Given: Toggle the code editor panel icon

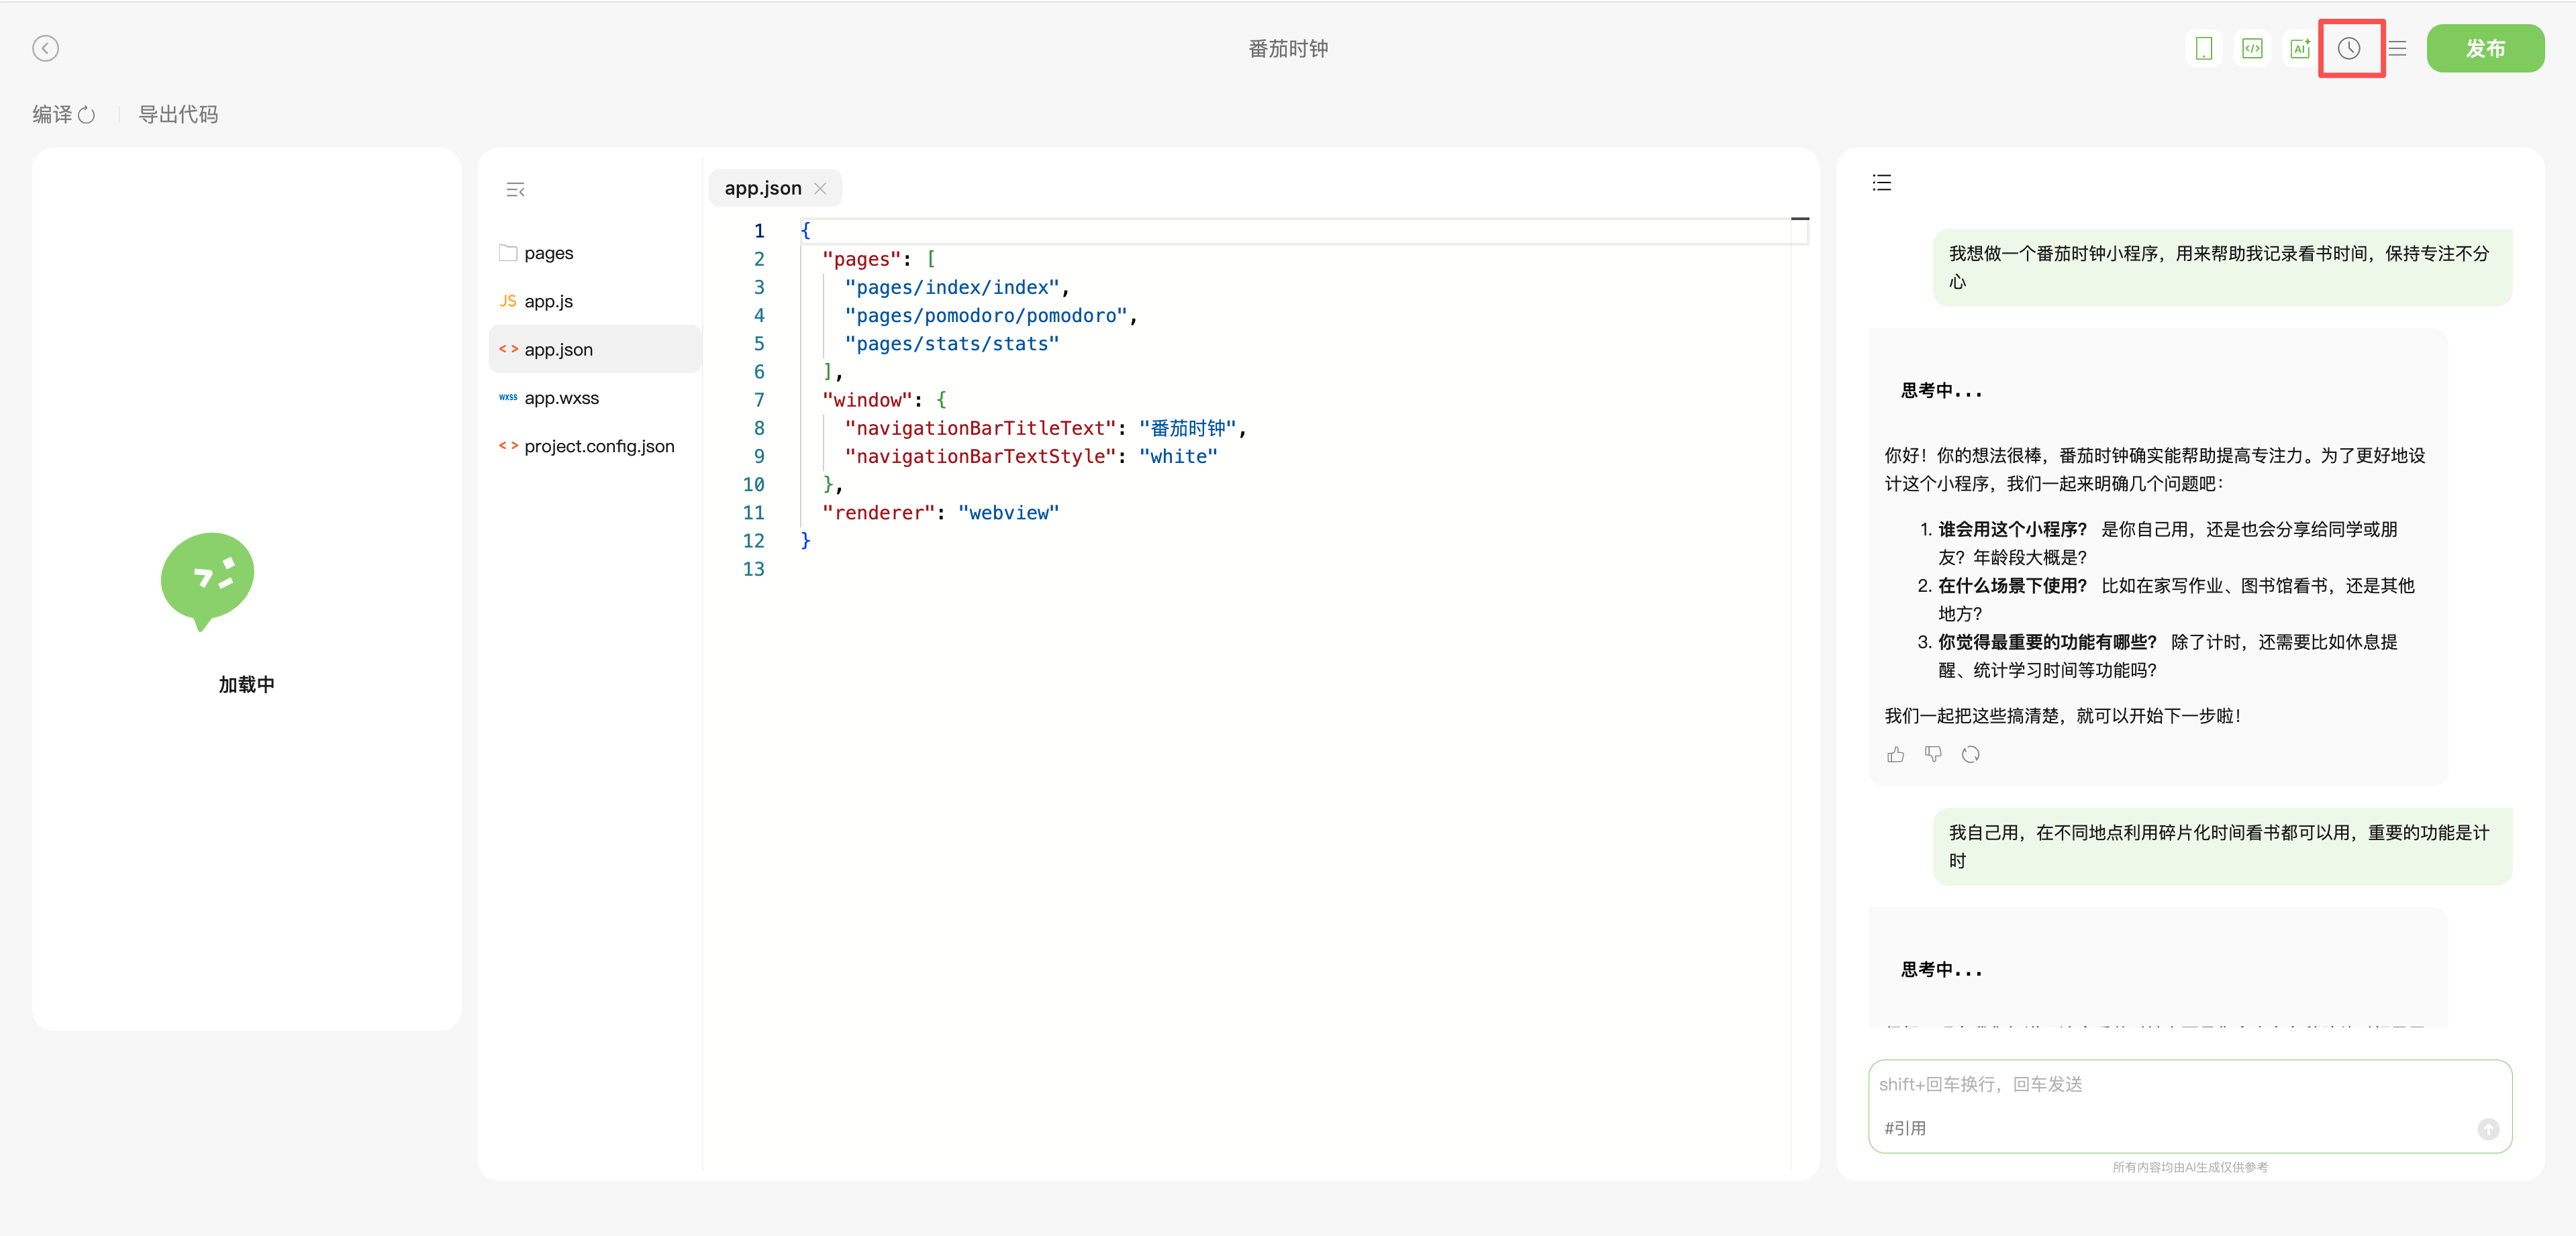Looking at the screenshot, I should [x=2252, y=48].
